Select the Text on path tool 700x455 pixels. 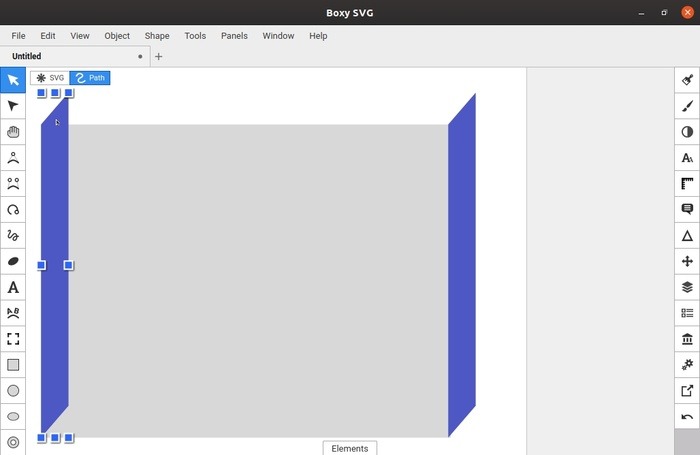click(x=13, y=313)
